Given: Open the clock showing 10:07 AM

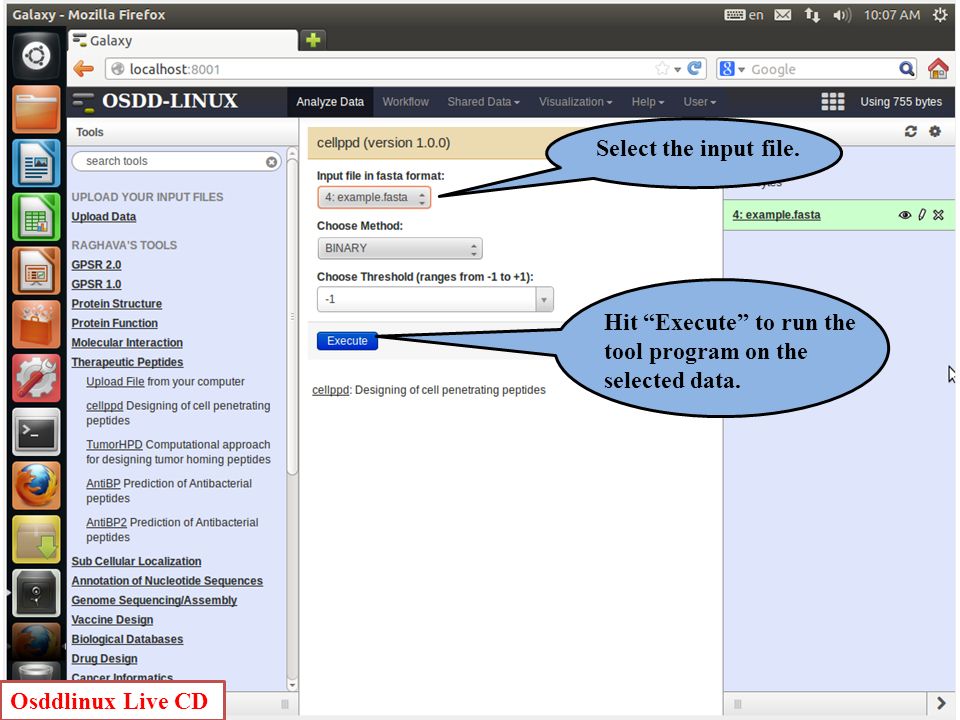Looking at the screenshot, I should tap(891, 15).
